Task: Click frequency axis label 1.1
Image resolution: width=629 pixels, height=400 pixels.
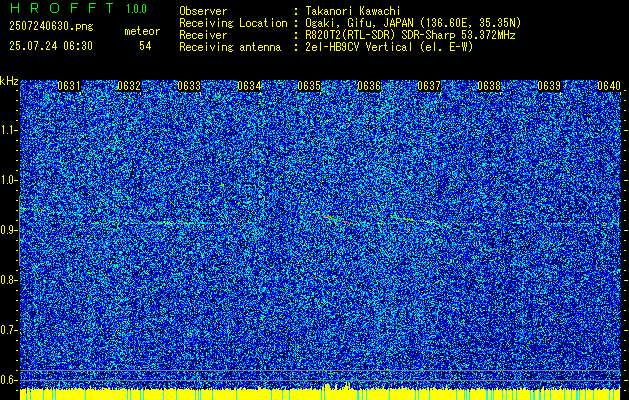Action: pos(8,130)
